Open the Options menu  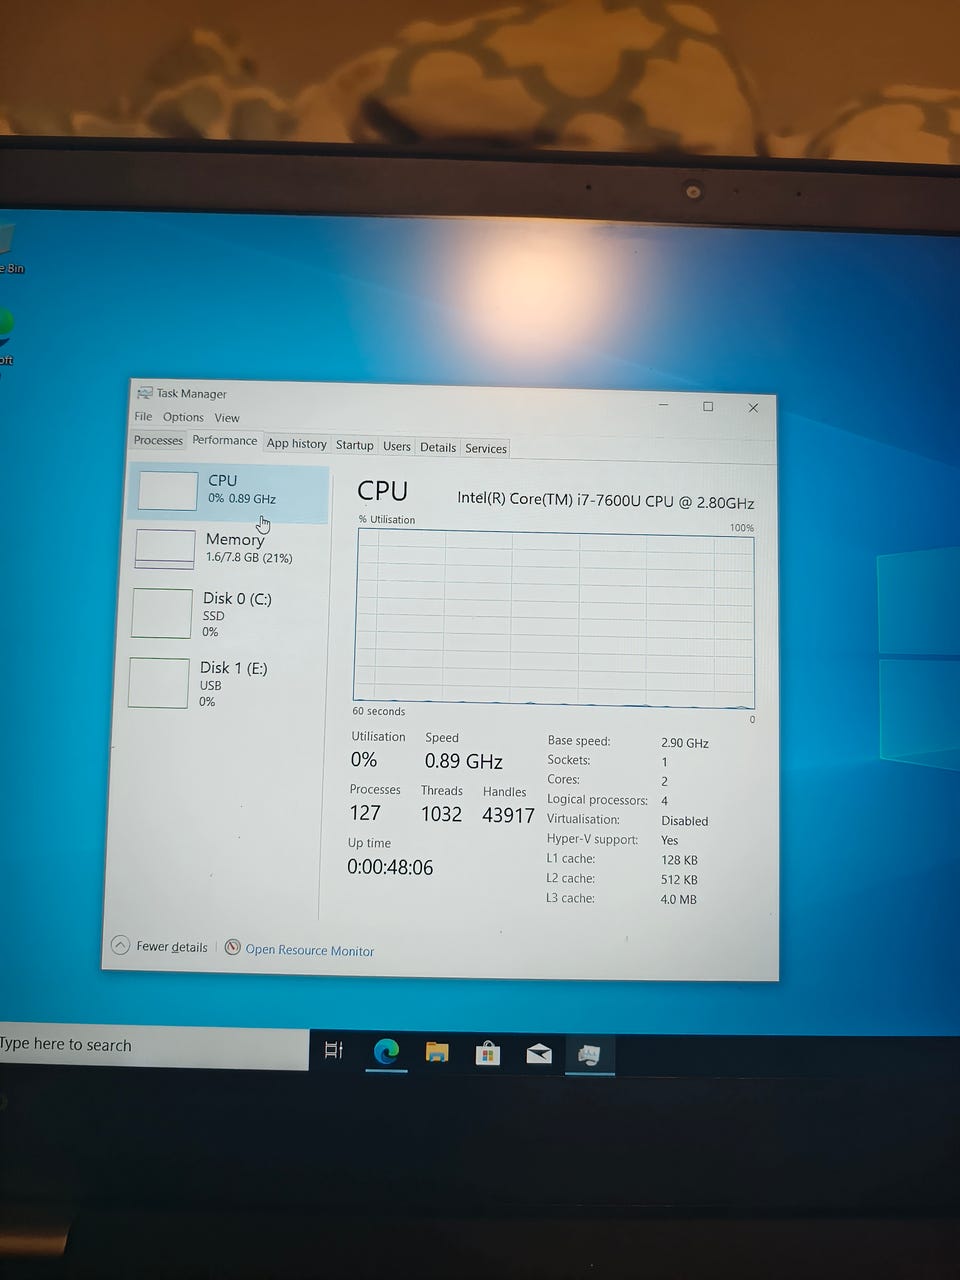(x=183, y=417)
